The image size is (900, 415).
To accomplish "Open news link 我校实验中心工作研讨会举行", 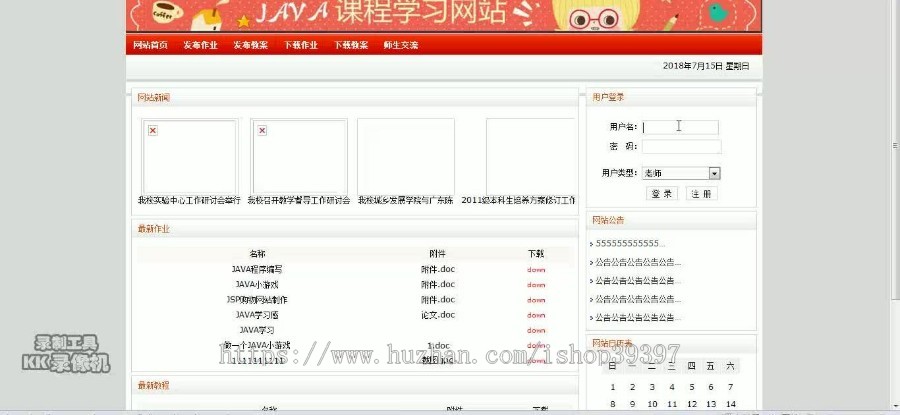I will tap(189, 200).
